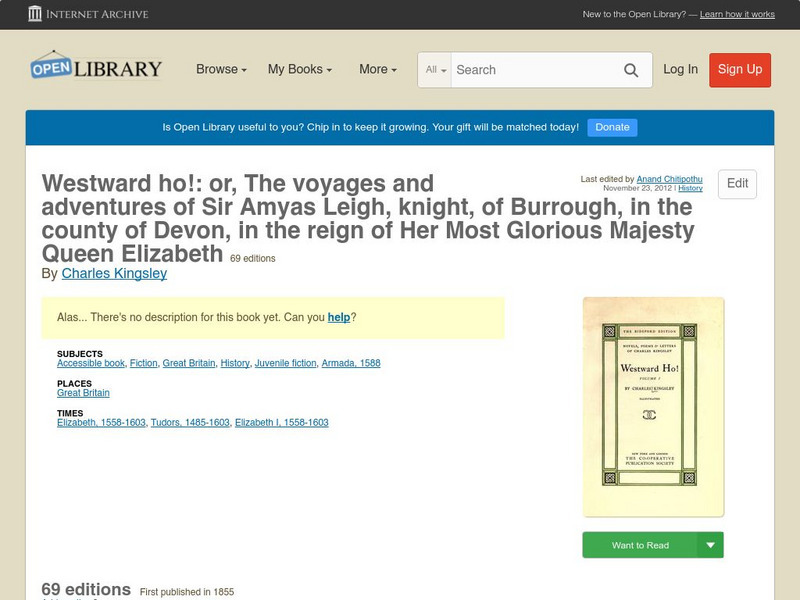Click the Edit button
Viewport: 800px width, 600px height.
(x=737, y=184)
